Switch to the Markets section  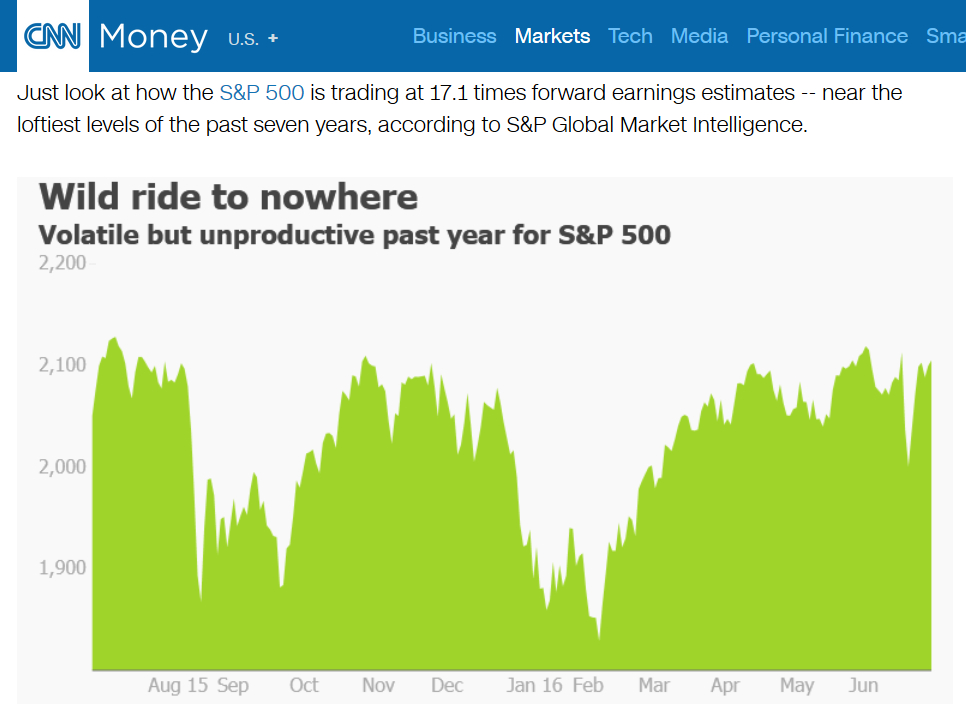point(552,36)
